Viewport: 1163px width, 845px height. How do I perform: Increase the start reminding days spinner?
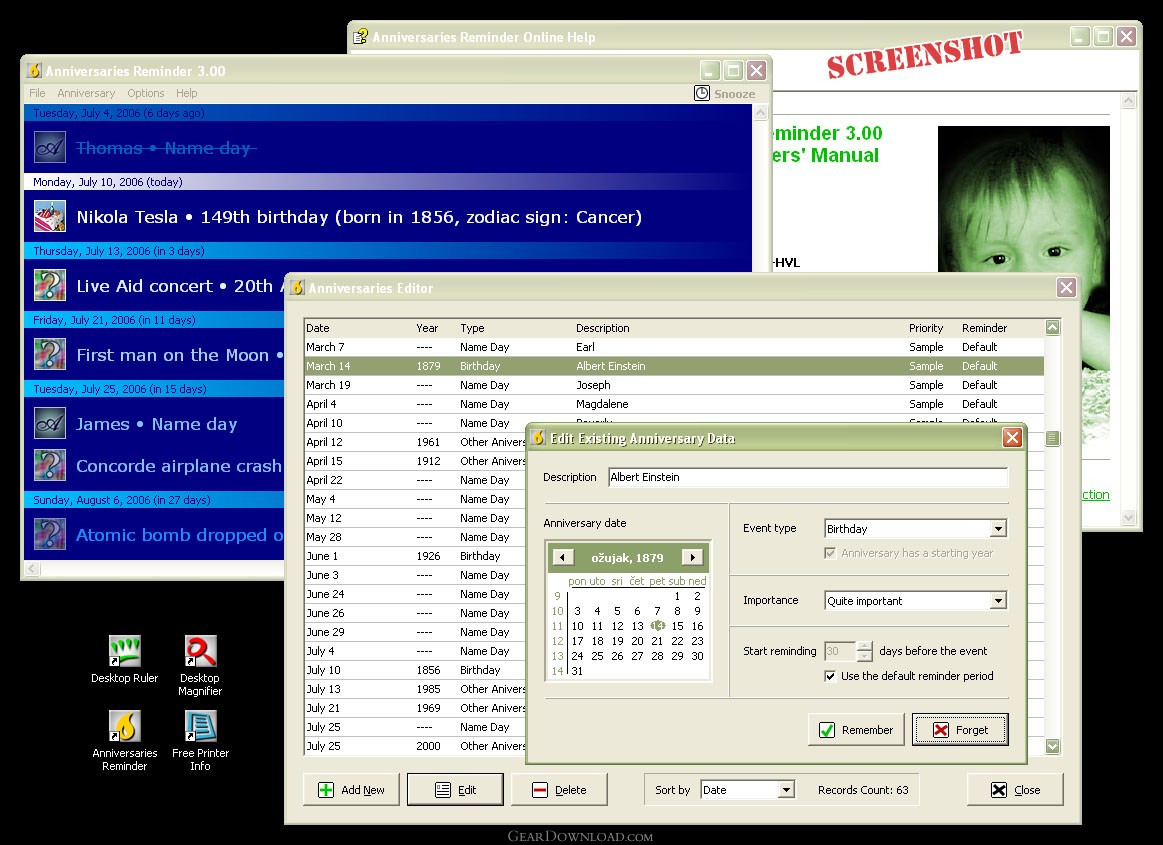(865, 645)
